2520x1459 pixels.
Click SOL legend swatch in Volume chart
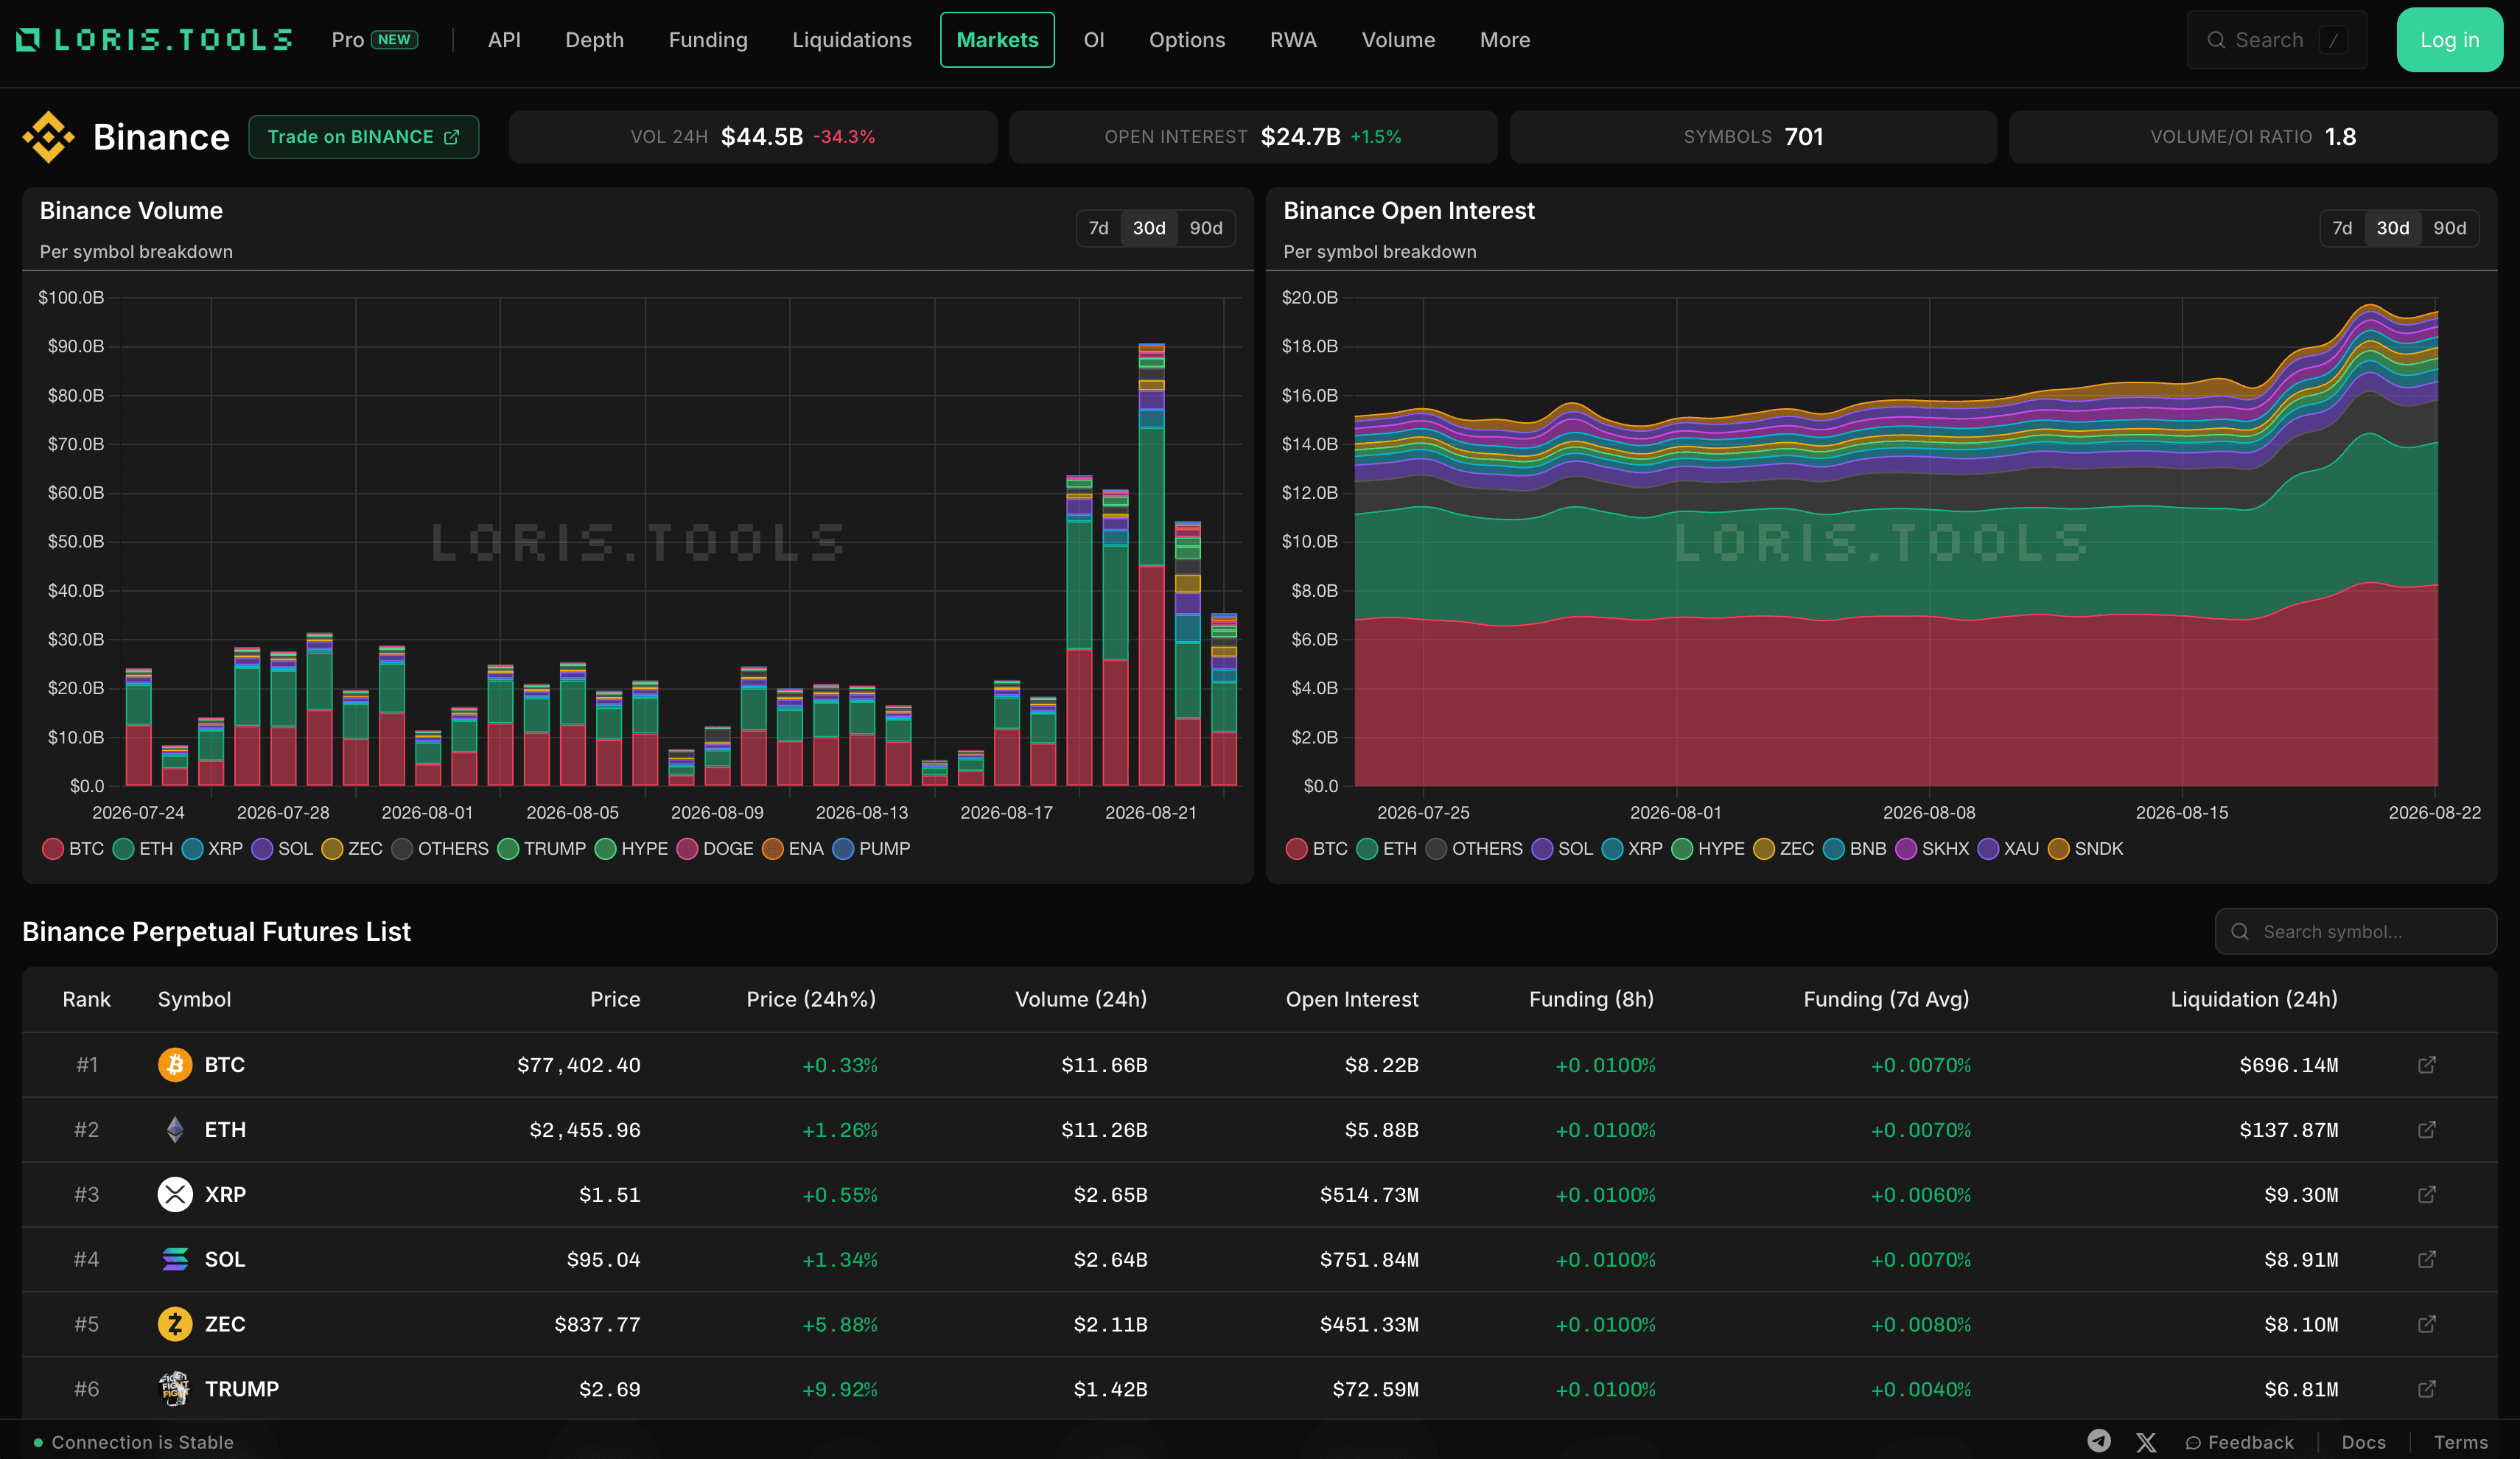(262, 849)
